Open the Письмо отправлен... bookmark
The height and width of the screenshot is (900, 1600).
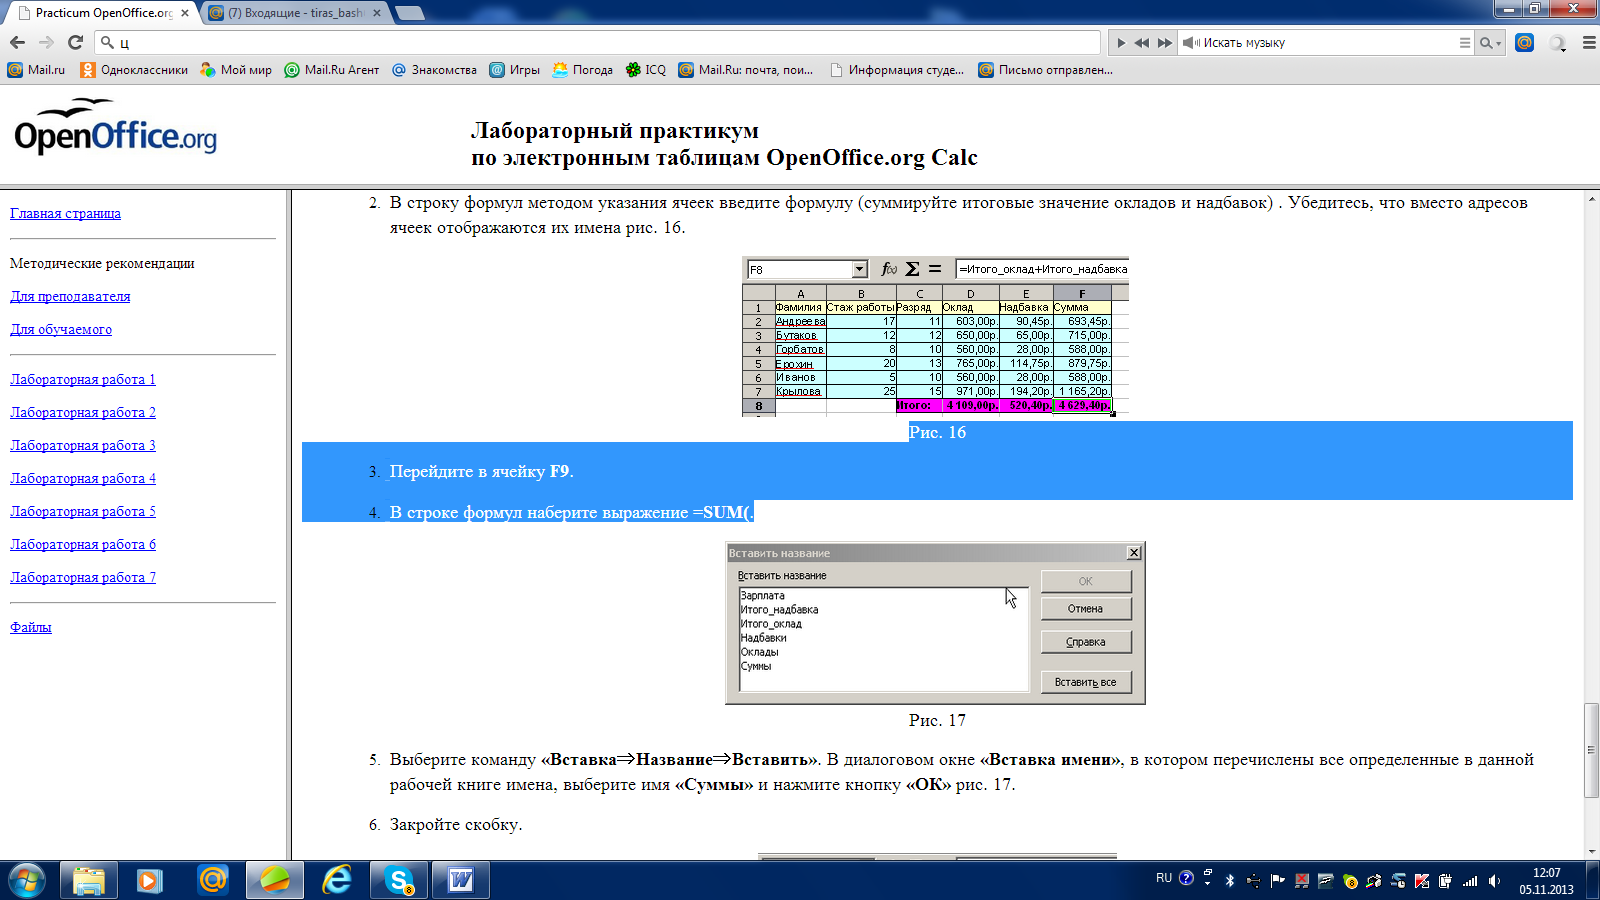1045,70
